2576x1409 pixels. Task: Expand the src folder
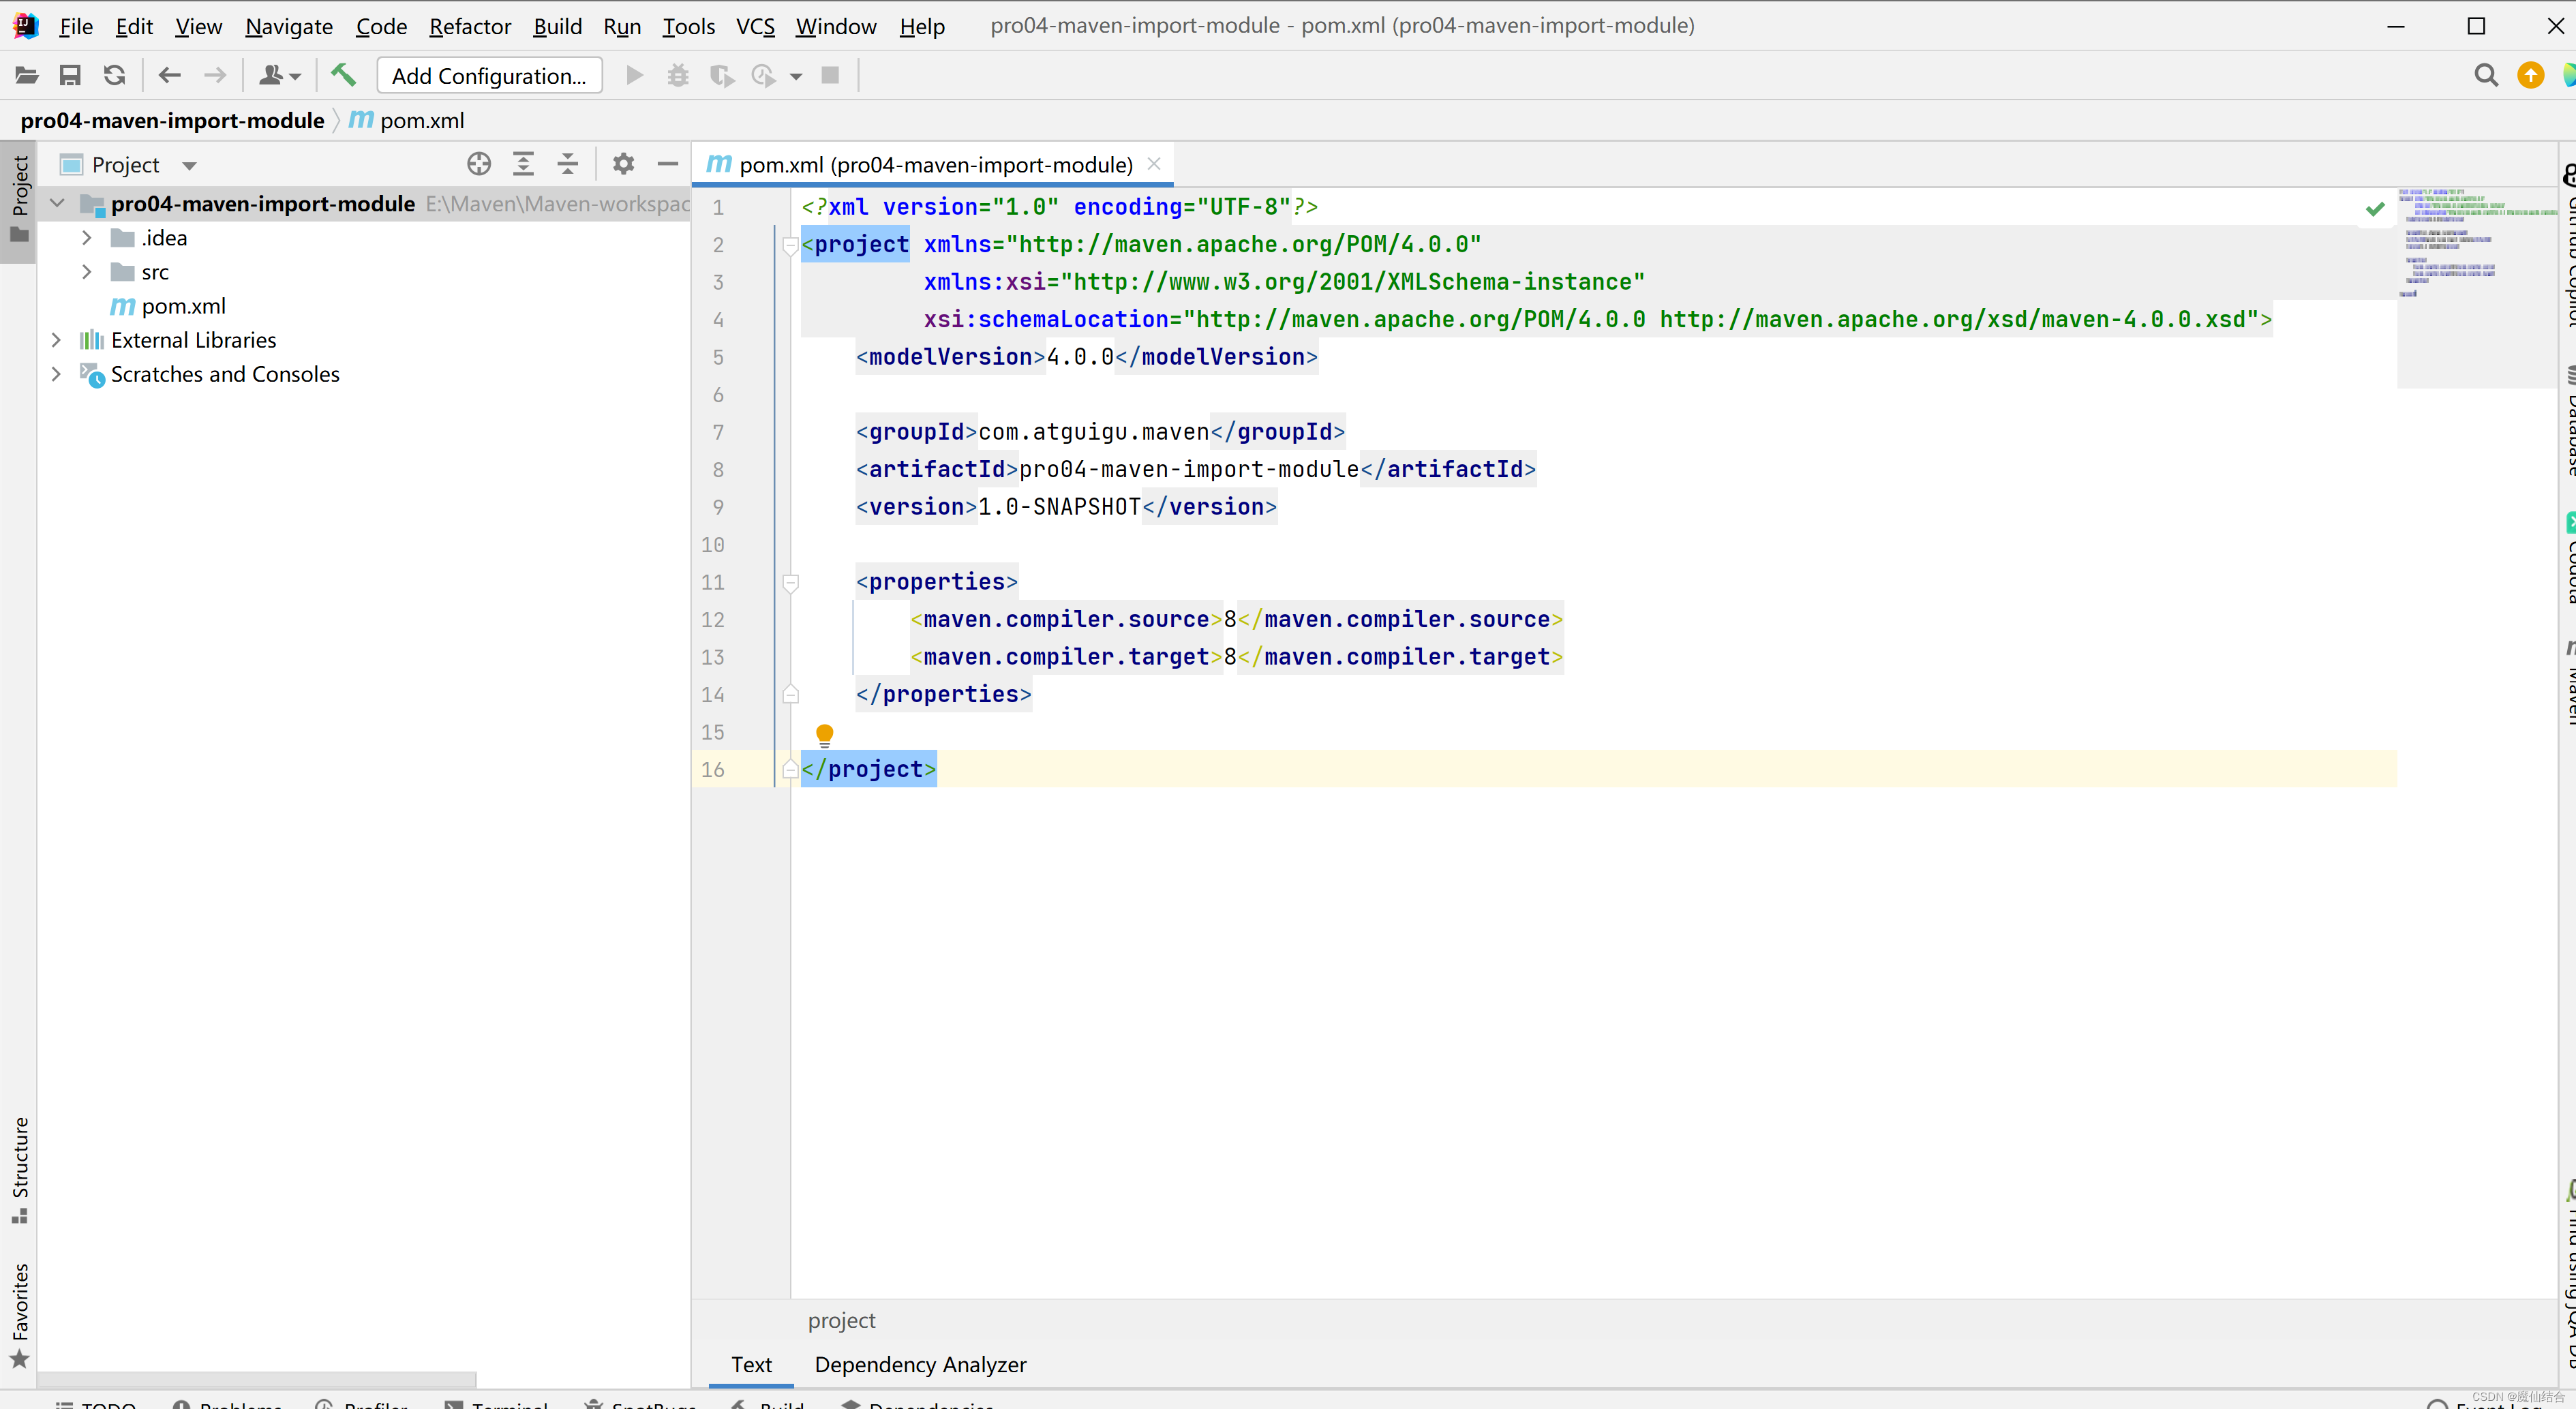[x=87, y=272]
